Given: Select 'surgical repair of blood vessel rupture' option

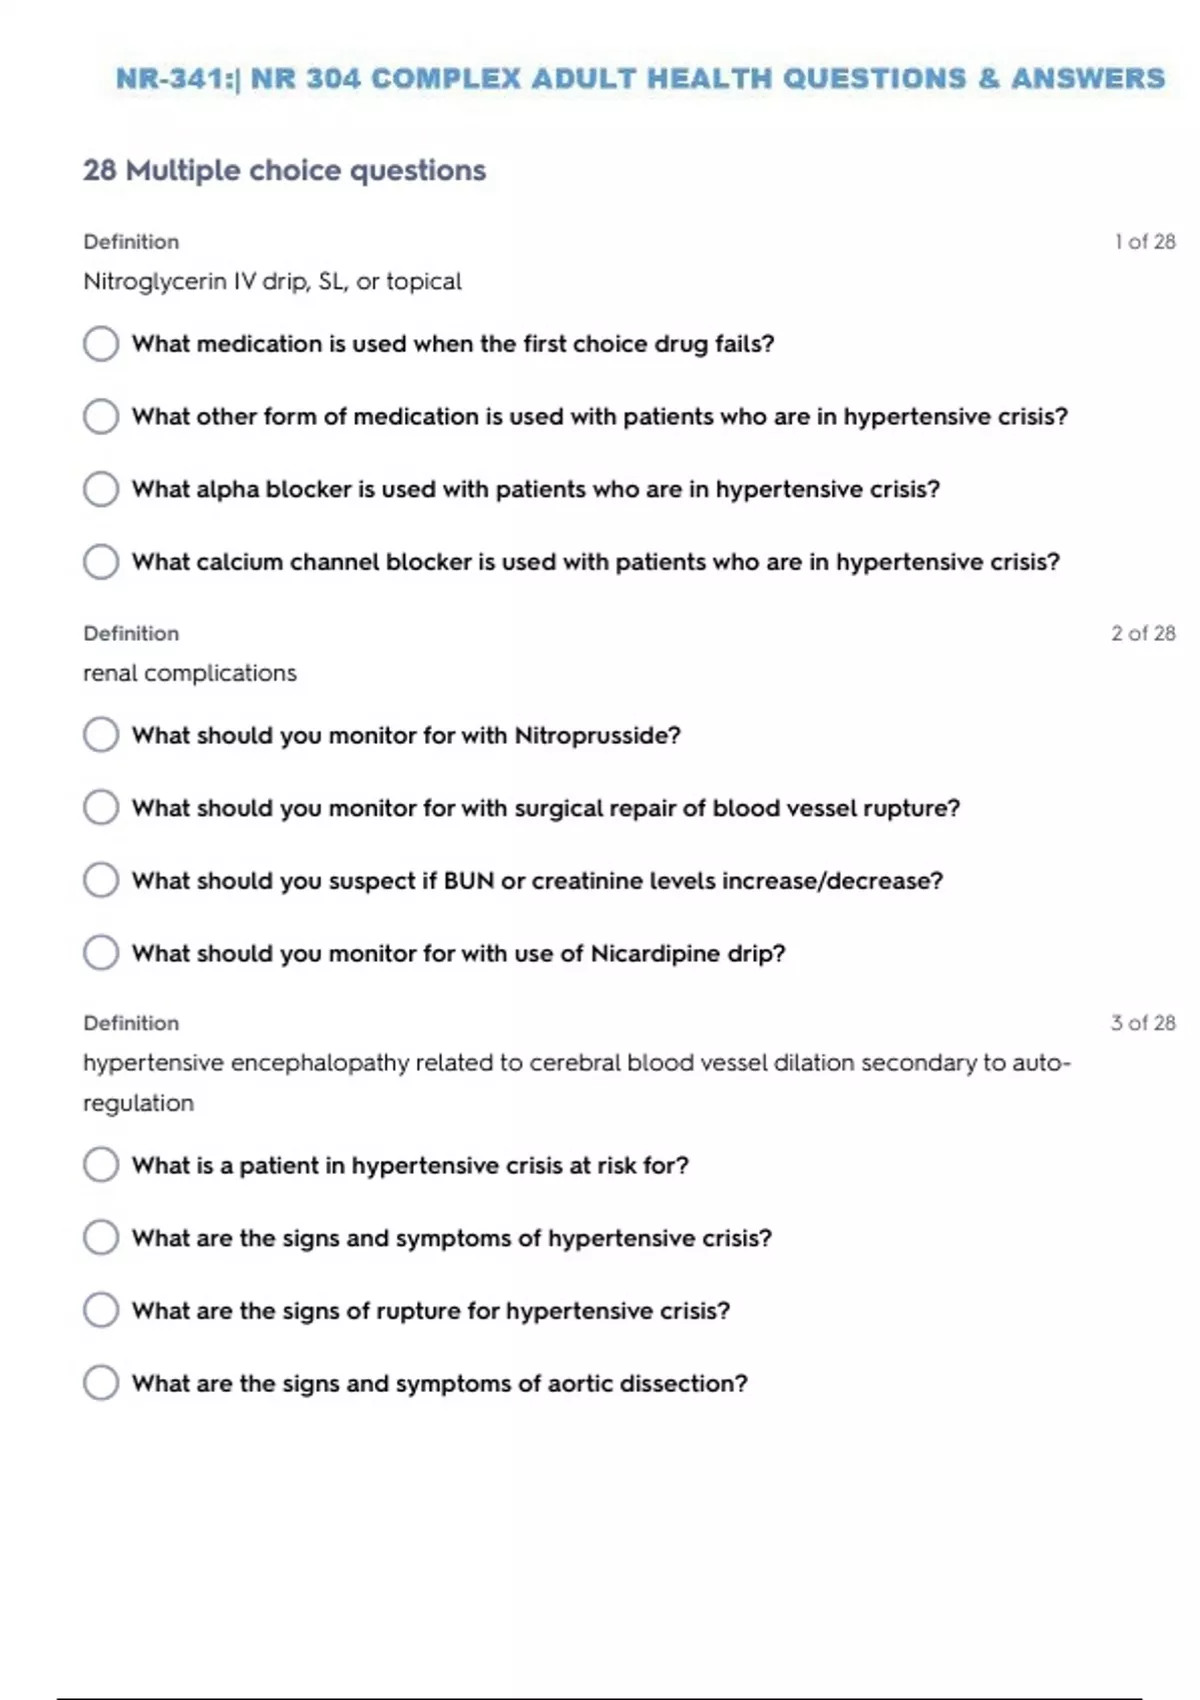Looking at the screenshot, I should point(101,808).
